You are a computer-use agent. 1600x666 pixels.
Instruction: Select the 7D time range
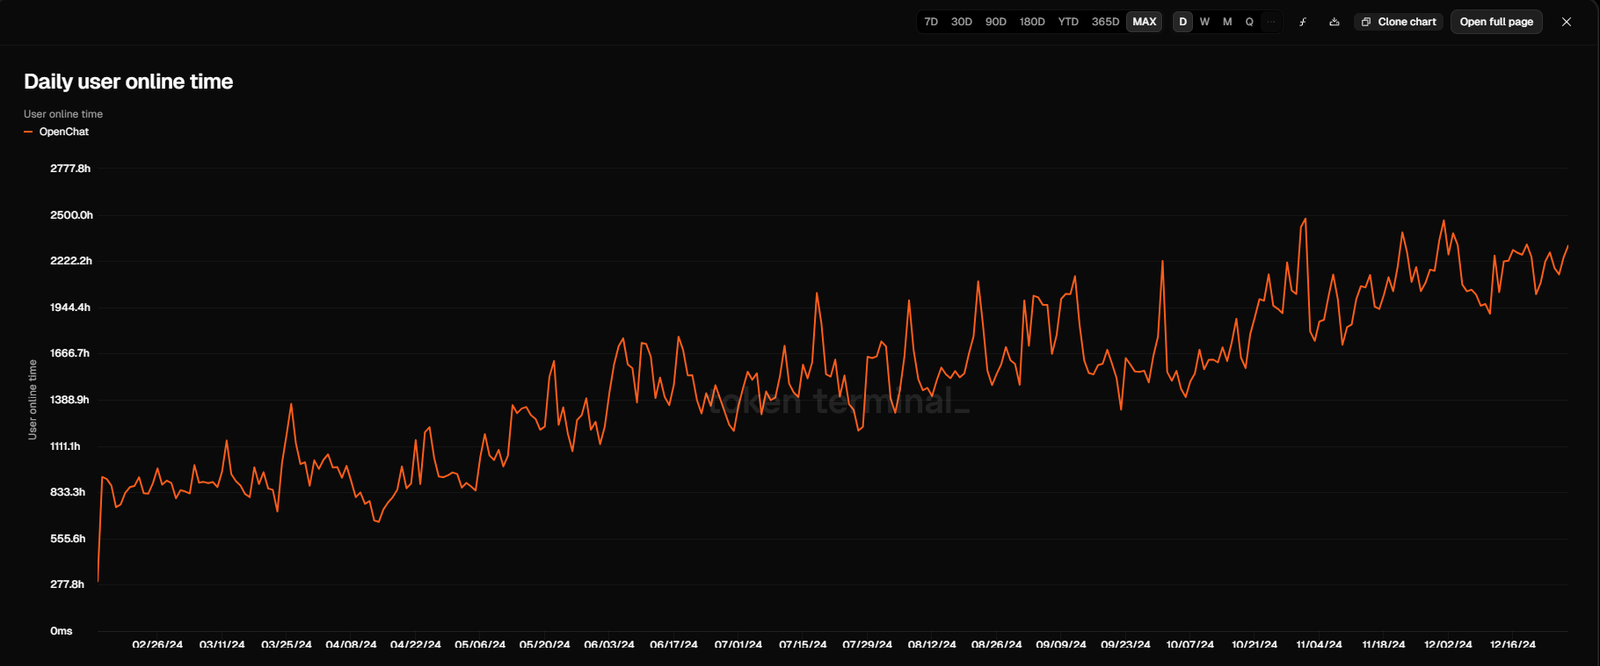(931, 22)
